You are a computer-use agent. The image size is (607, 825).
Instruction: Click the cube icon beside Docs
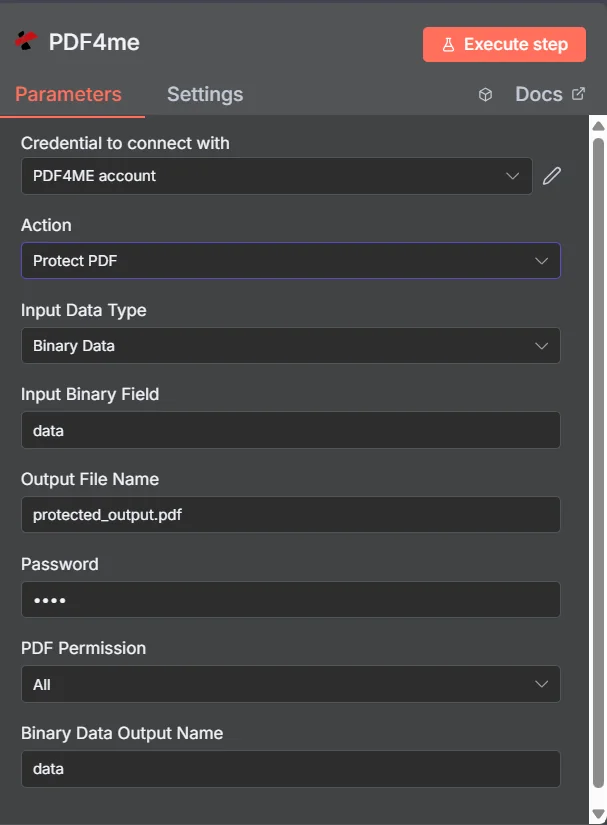click(x=485, y=95)
